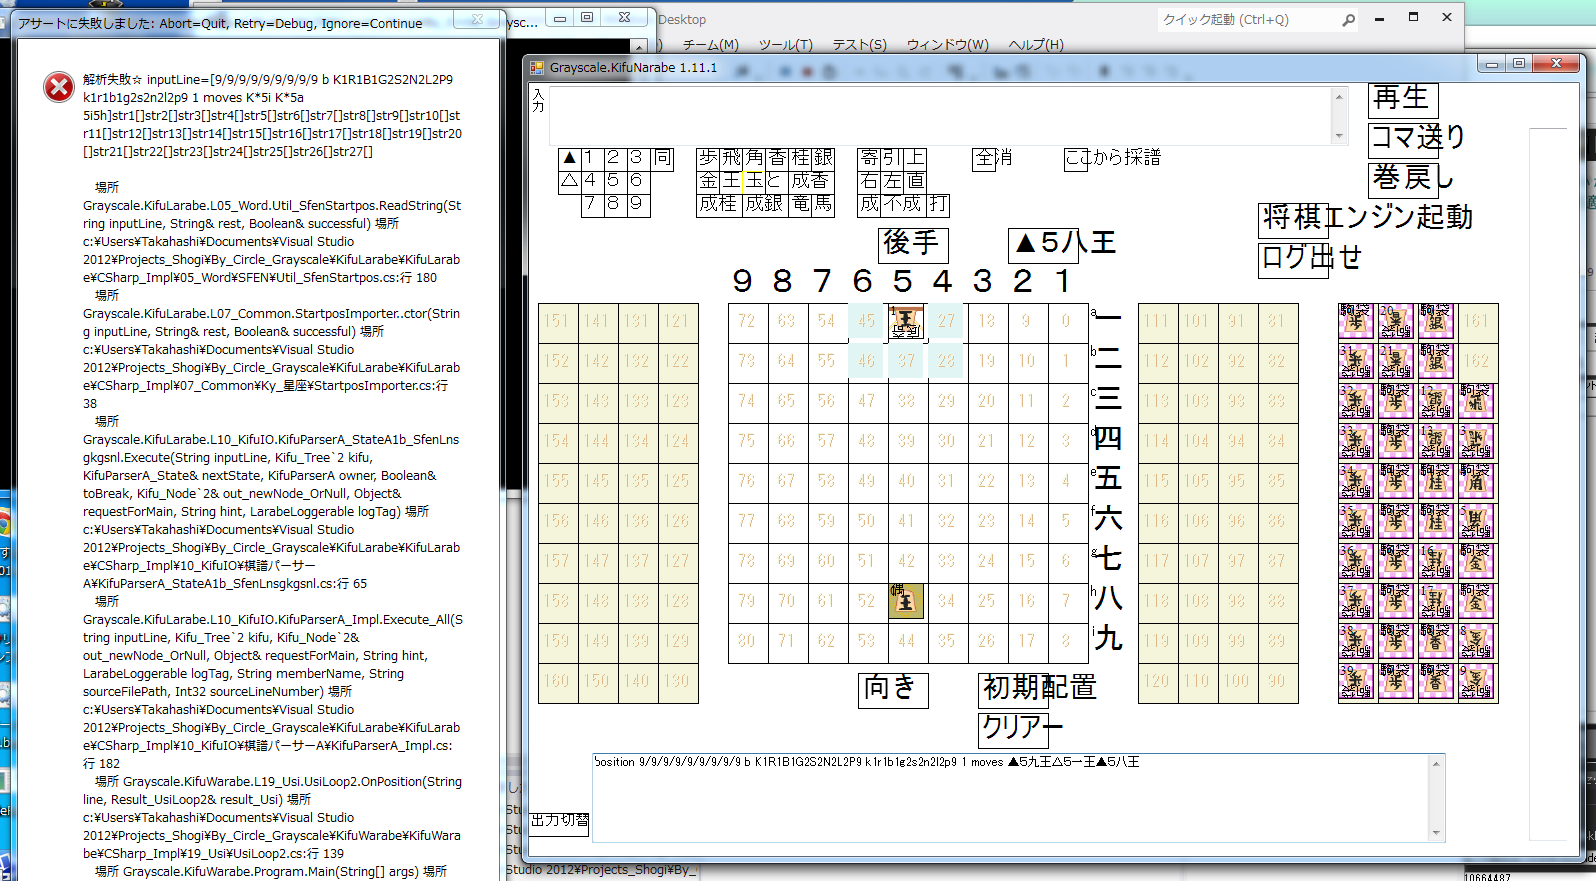Click output area scrollbar up arrow
1596x881 pixels.
[x=1436, y=764]
